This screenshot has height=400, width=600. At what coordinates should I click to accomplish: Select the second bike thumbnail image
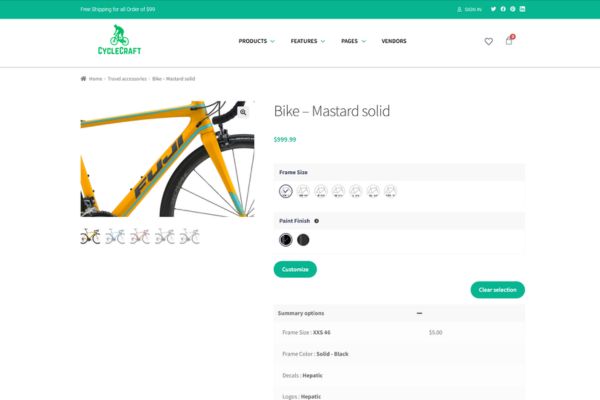(115, 236)
